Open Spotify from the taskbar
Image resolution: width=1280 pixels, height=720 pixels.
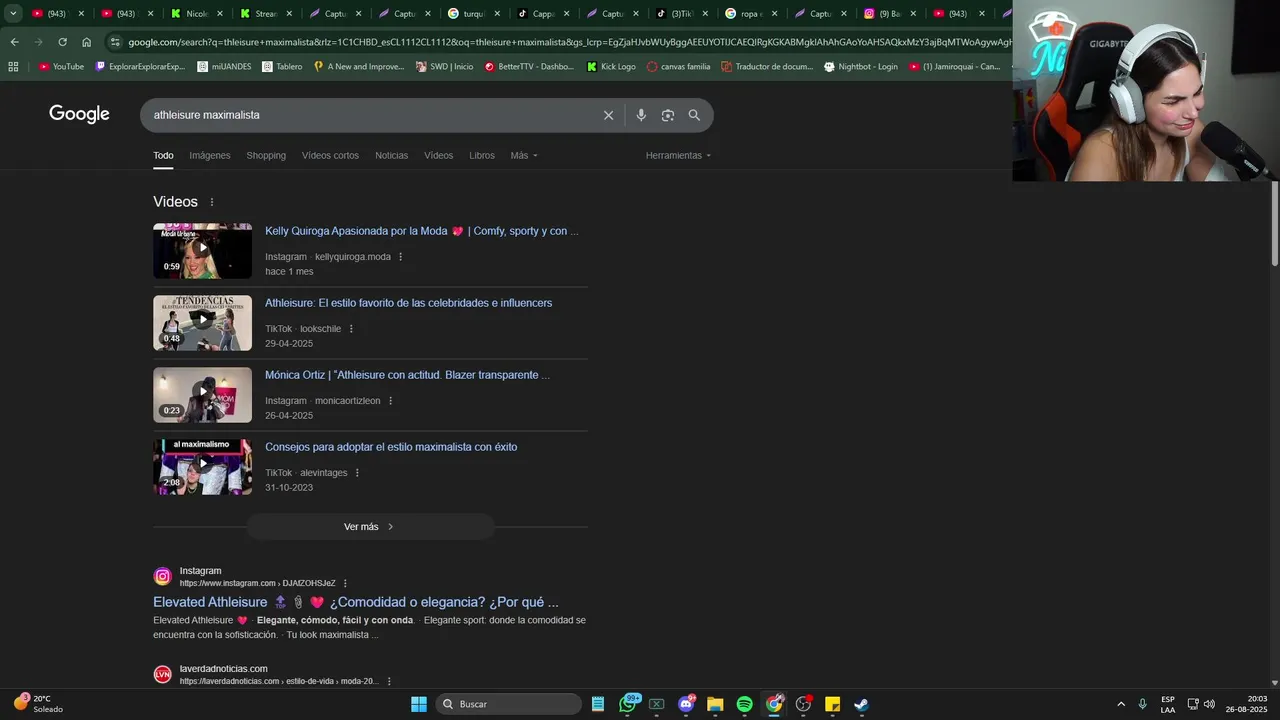pyautogui.click(x=744, y=704)
